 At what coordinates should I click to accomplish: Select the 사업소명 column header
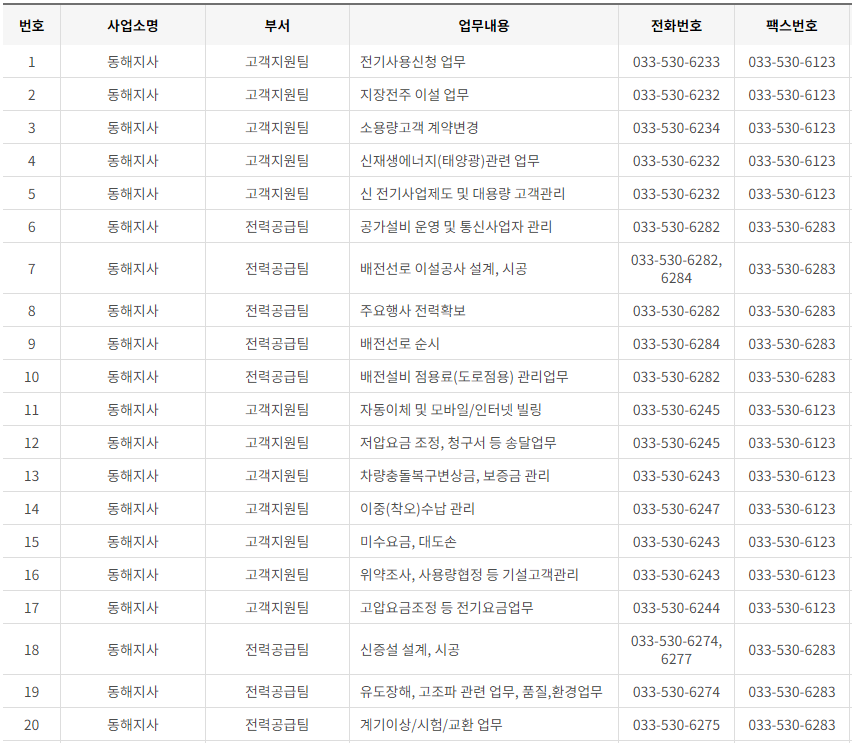pos(131,26)
